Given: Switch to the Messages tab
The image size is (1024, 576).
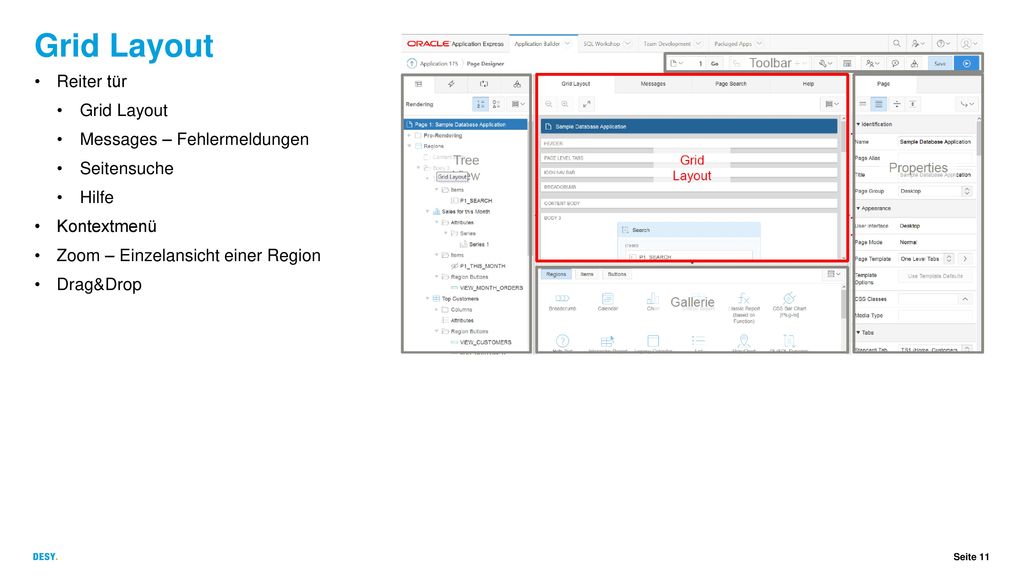Looking at the screenshot, I should point(652,84).
